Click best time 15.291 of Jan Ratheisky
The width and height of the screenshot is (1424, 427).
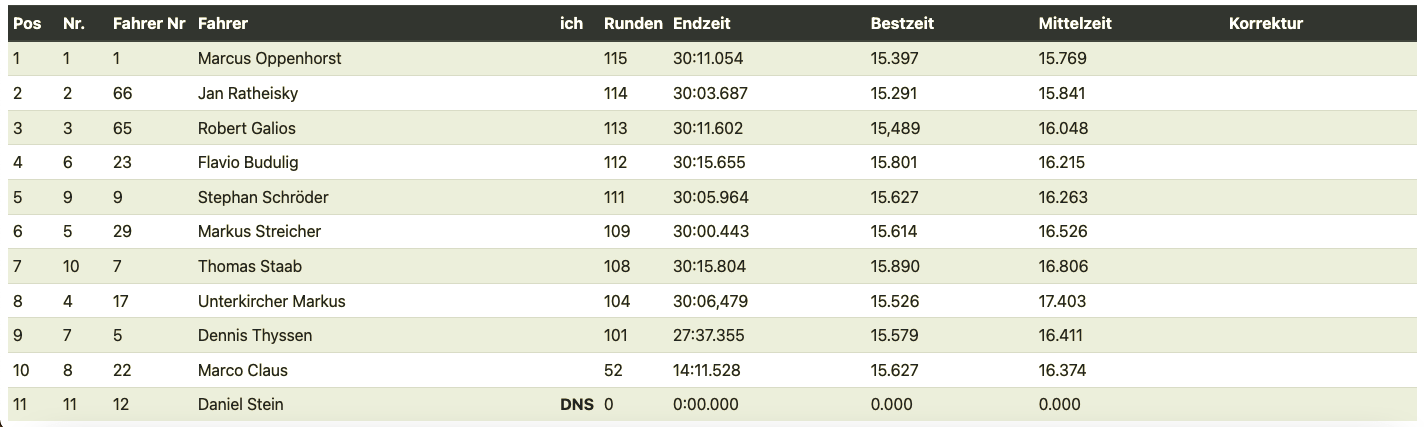(x=894, y=94)
